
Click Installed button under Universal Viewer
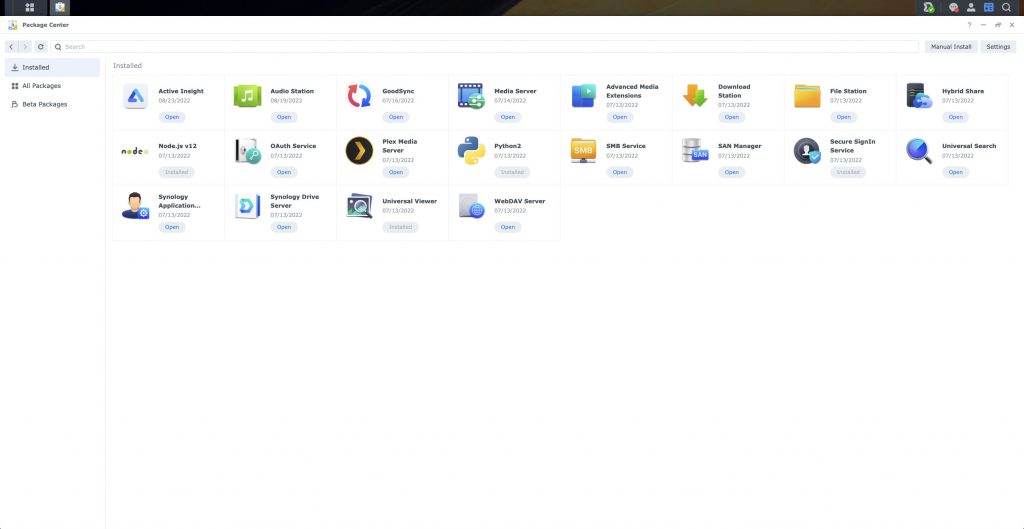(400, 227)
